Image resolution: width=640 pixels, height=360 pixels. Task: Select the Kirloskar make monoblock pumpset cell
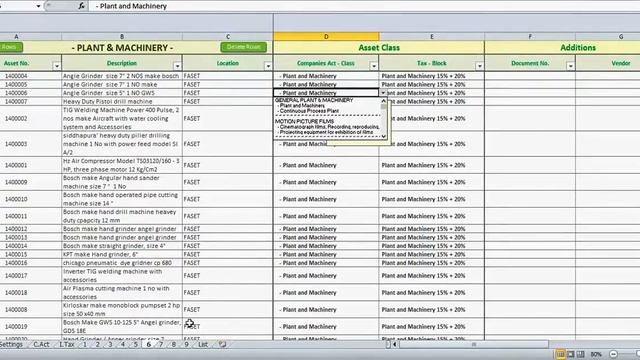point(122,309)
